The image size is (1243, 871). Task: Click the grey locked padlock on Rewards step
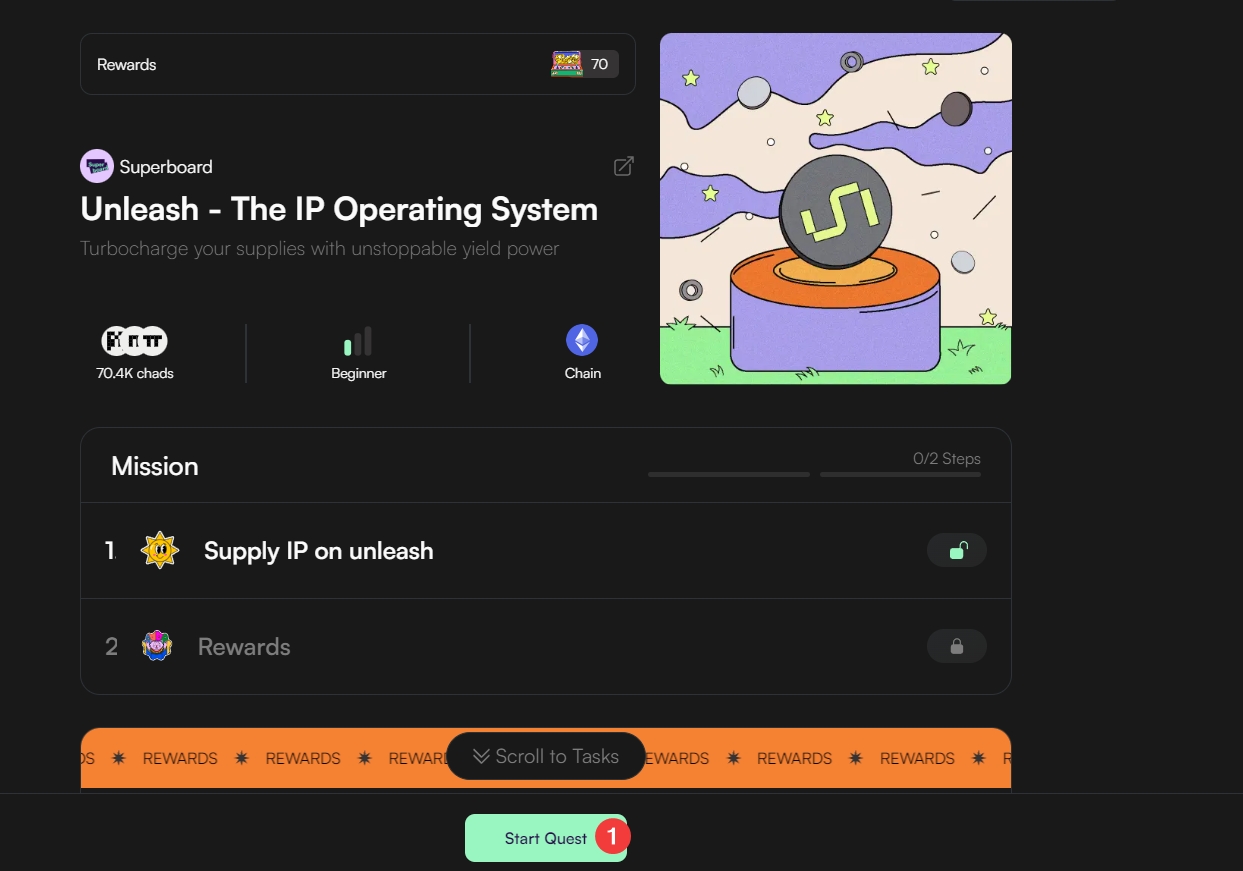(x=957, y=646)
